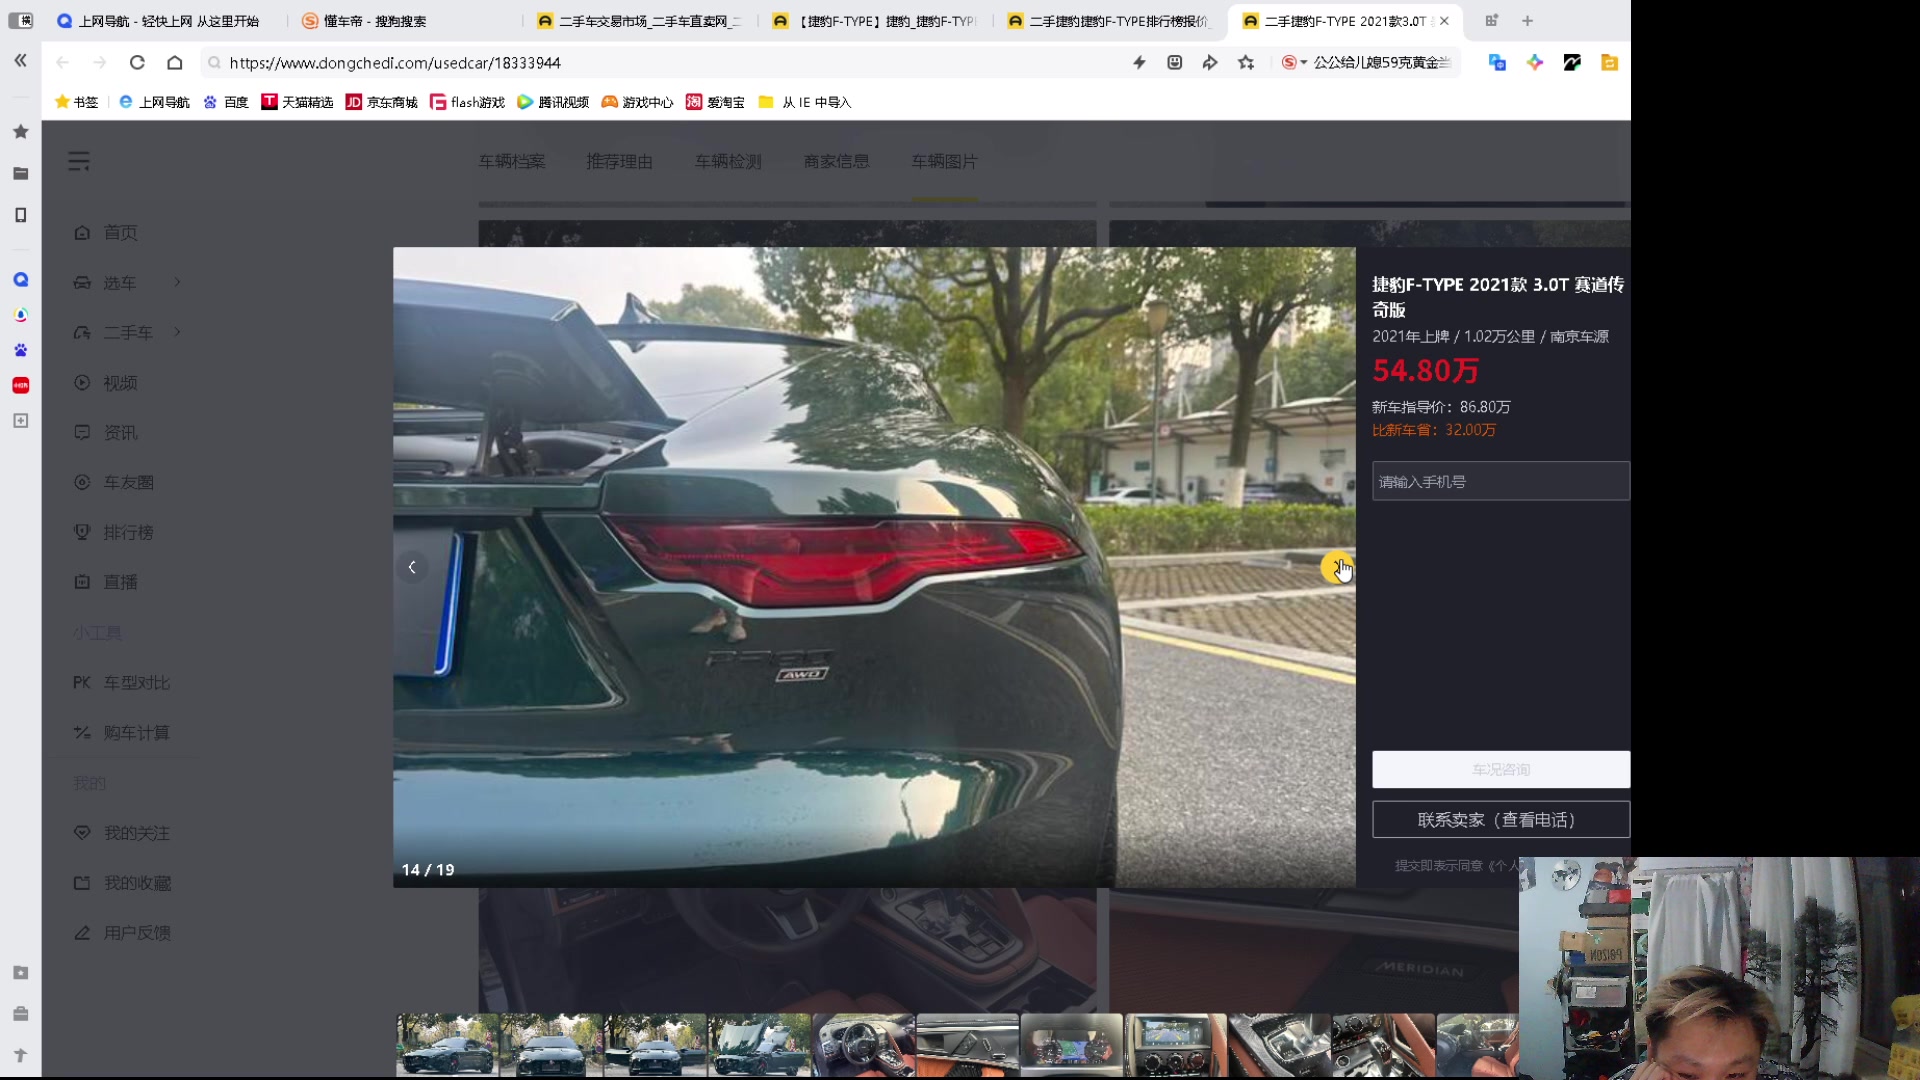Open 排行榜 in the left sidebar
Screen dimensions: 1920x1080
pyautogui.click(x=128, y=532)
